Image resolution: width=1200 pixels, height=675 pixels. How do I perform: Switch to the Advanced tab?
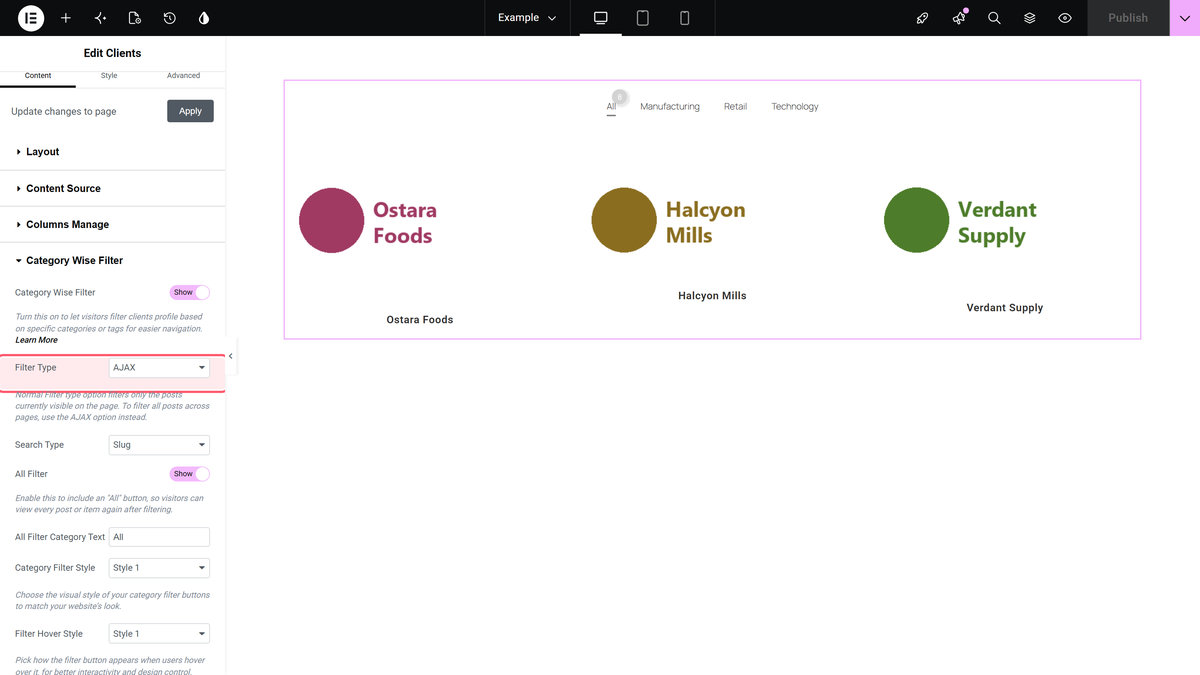(x=184, y=76)
